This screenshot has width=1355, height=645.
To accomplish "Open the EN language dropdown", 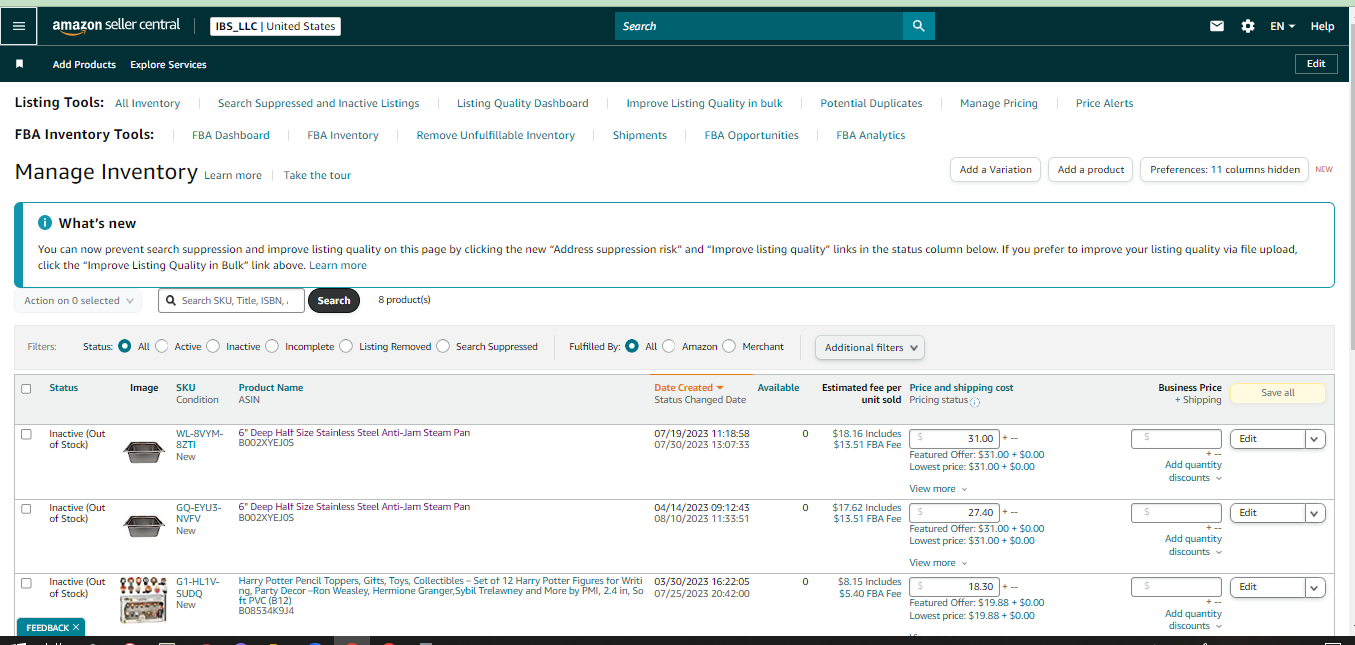I will tap(1282, 26).
